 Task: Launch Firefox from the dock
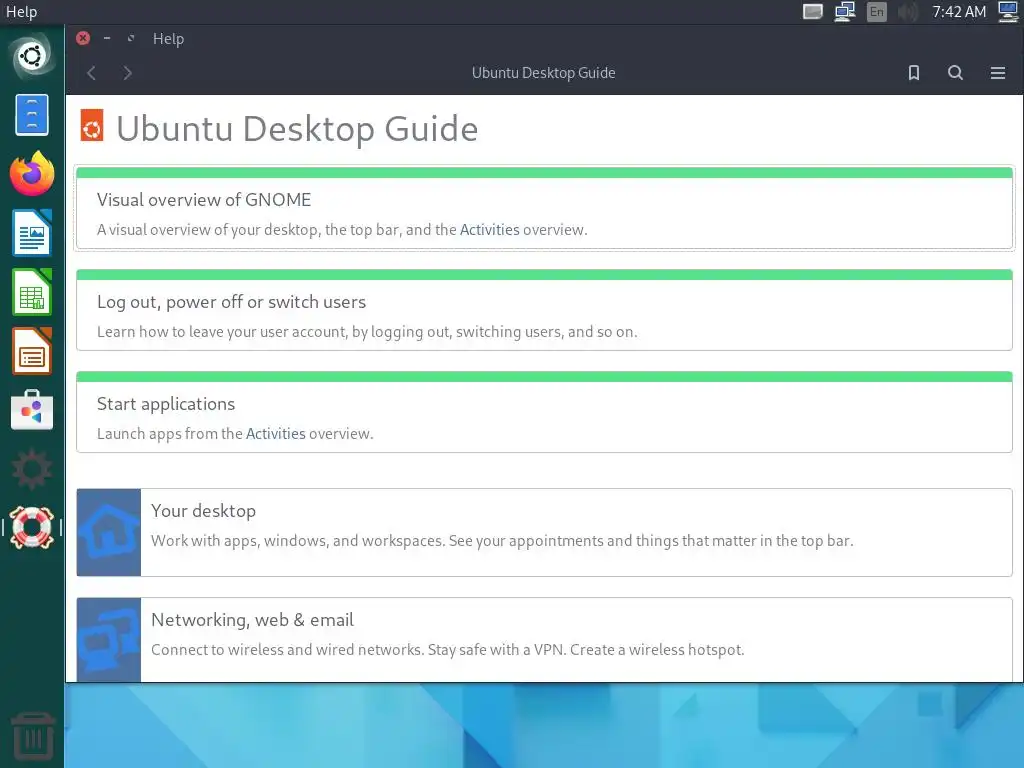[x=32, y=173]
